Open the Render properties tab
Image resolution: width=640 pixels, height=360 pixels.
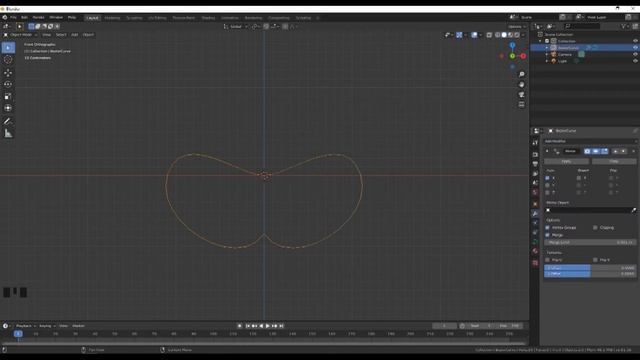535,154
